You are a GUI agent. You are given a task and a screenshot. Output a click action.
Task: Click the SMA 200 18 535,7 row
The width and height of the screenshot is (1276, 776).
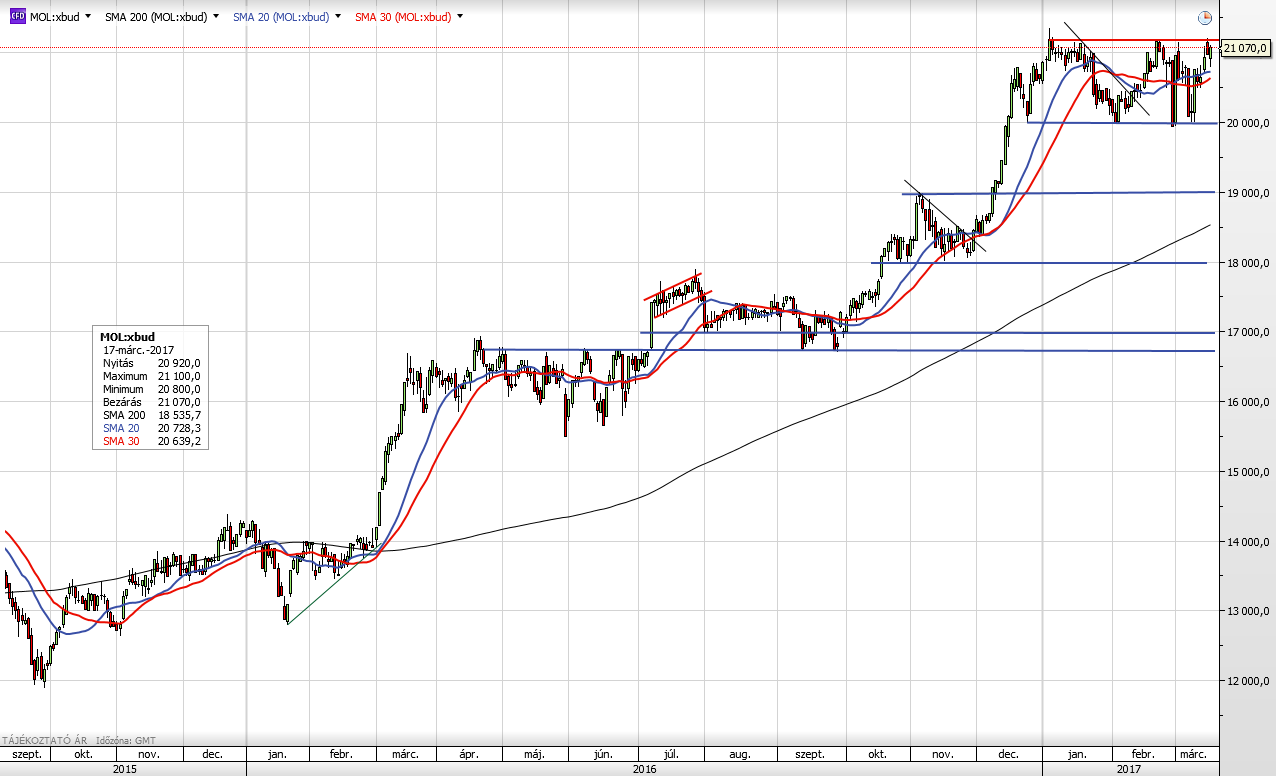[152, 415]
